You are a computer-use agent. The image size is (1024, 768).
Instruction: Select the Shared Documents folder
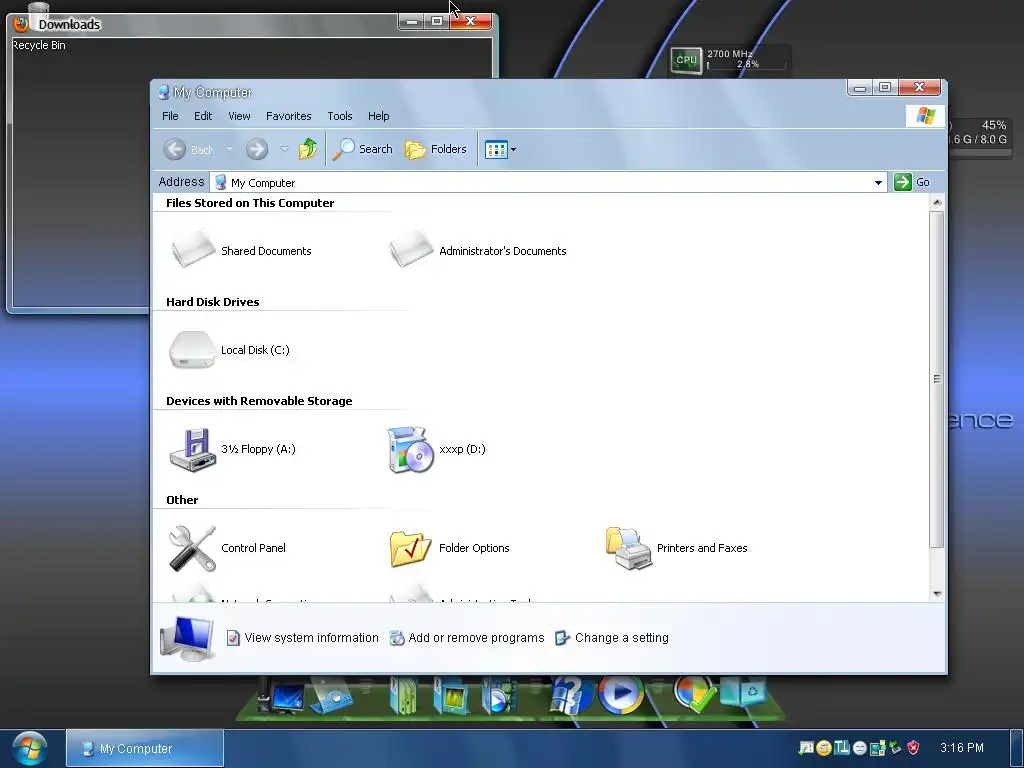[240, 251]
